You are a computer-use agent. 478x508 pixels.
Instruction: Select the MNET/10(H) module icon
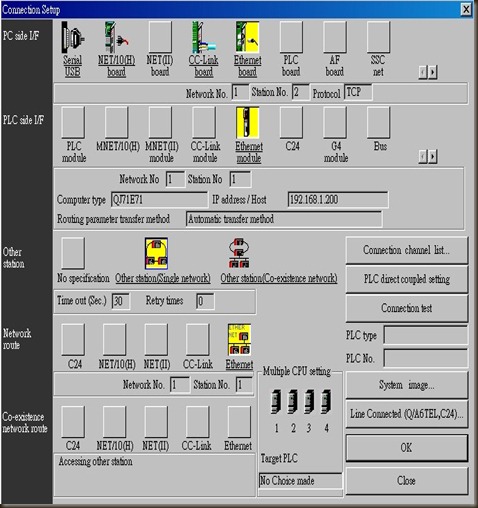point(116,123)
